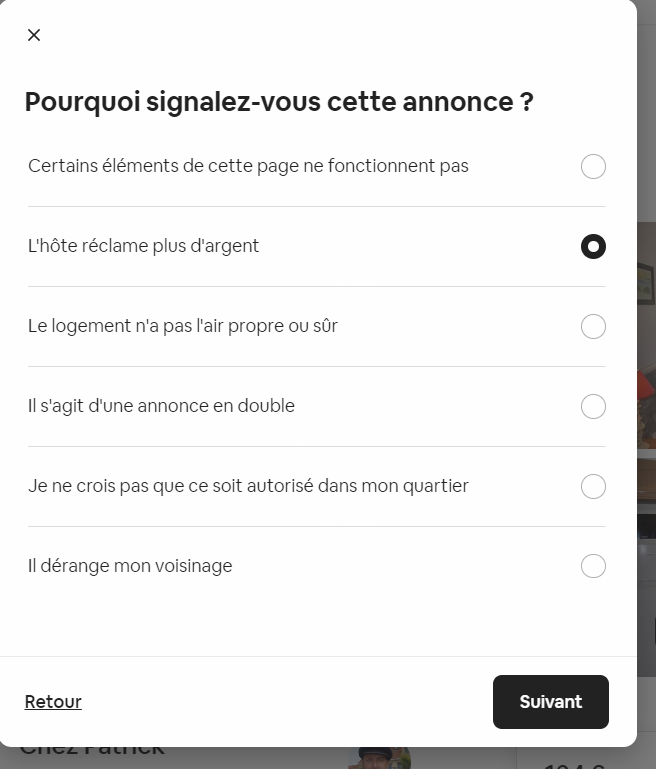Screen dimensions: 656x769
Task: Click the "Je ne crois pas que ce soit autorisé" text
Action: (x=248, y=486)
